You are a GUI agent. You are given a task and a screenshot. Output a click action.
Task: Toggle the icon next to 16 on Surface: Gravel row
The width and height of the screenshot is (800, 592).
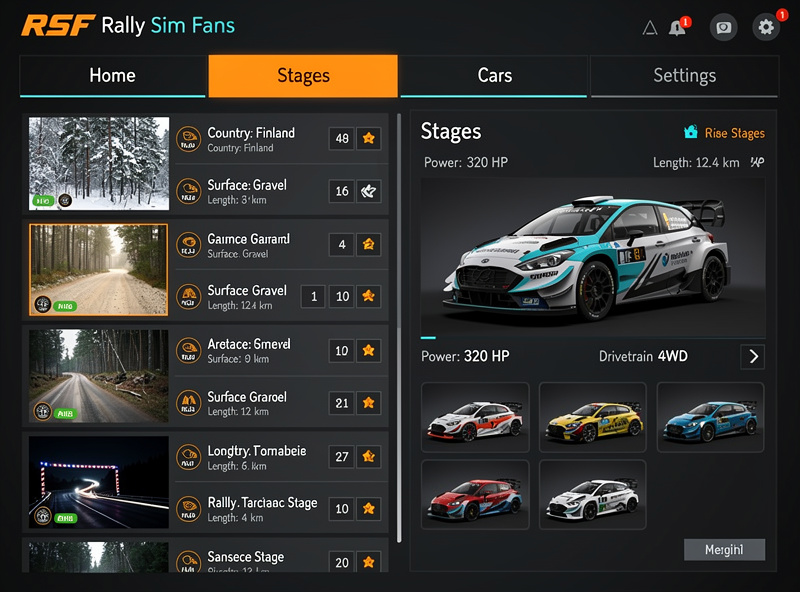click(x=368, y=191)
